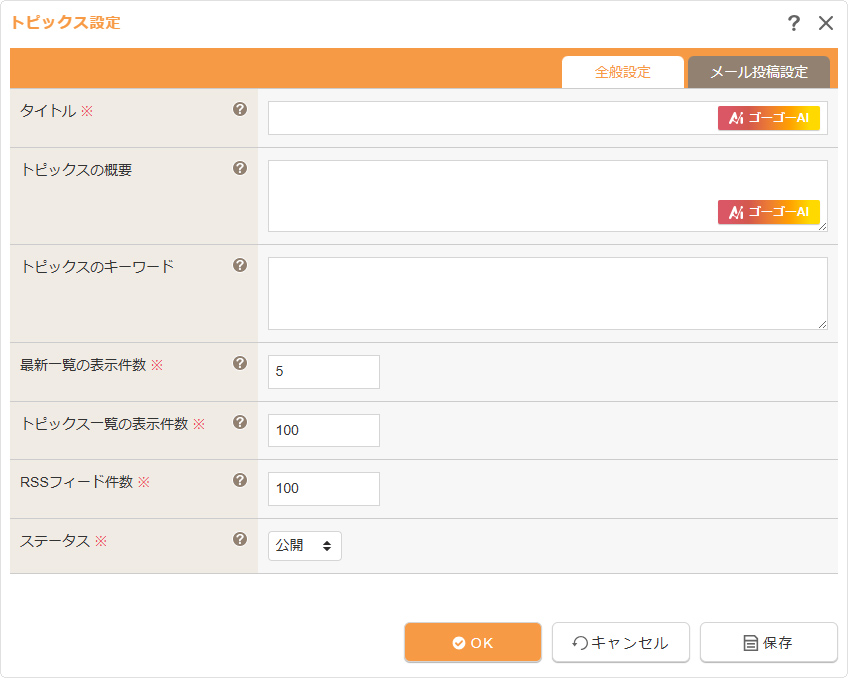The height and width of the screenshot is (678, 848).
Task: Click help icon for トピックスのキーワード
Action: [x=240, y=265]
